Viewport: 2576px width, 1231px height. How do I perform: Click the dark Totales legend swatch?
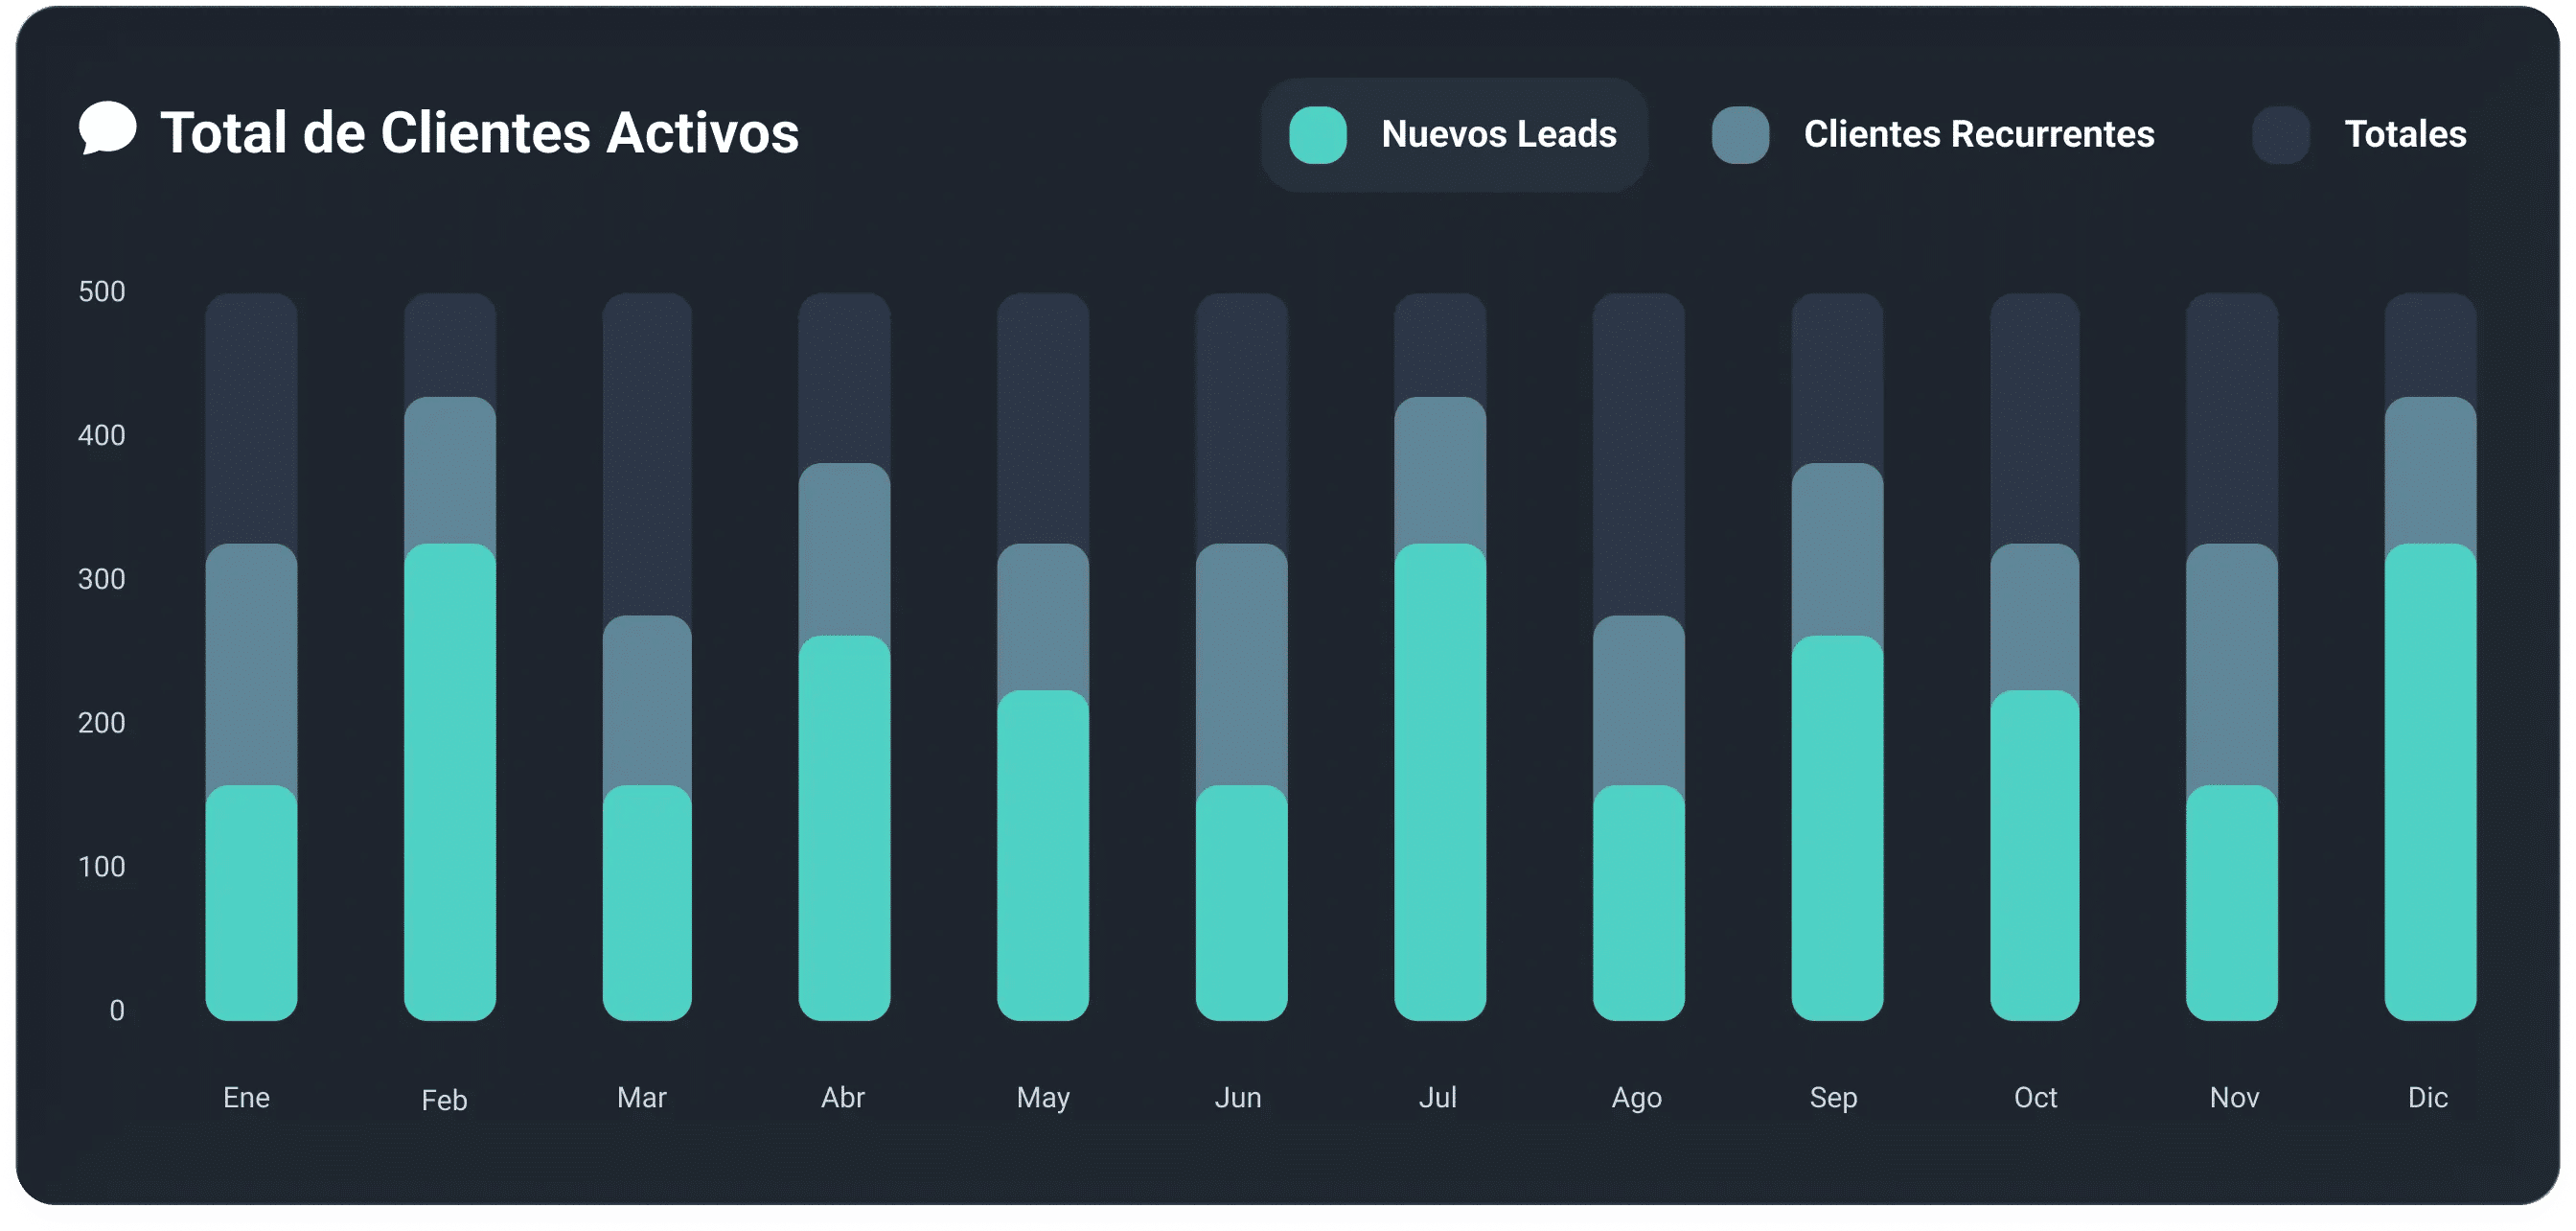(2280, 135)
